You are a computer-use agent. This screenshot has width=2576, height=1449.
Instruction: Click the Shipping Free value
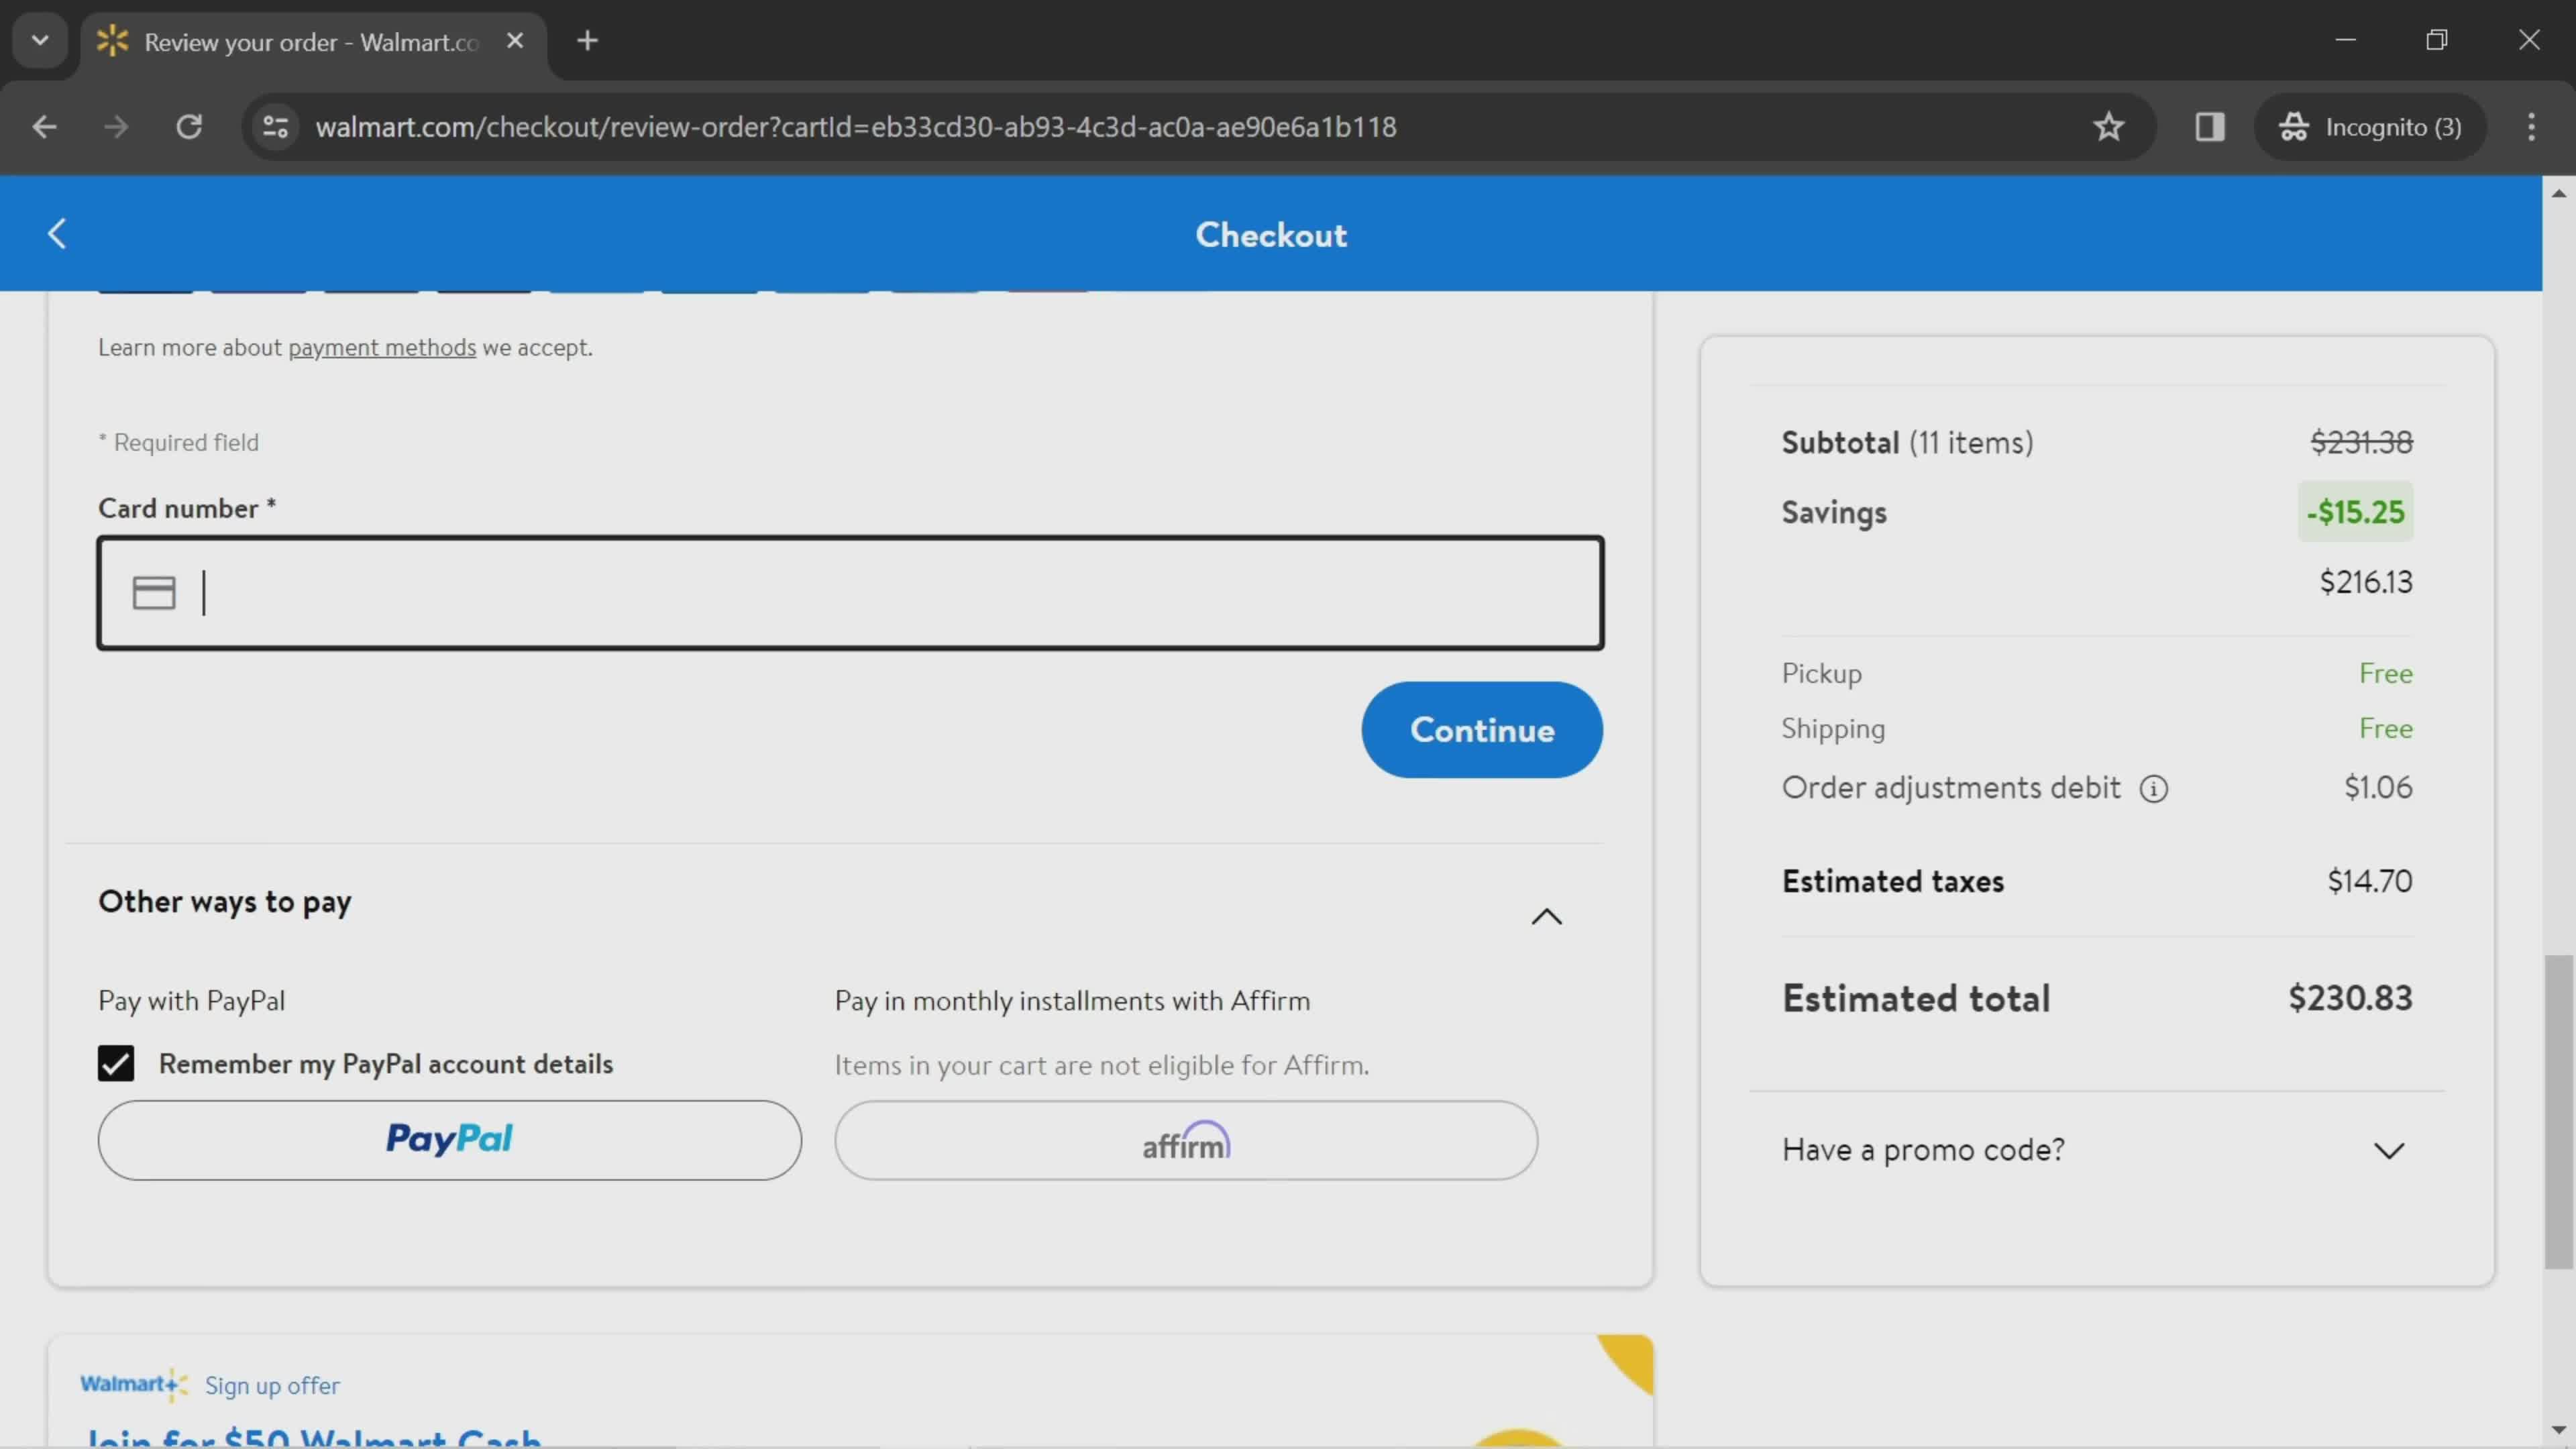click(2385, 728)
